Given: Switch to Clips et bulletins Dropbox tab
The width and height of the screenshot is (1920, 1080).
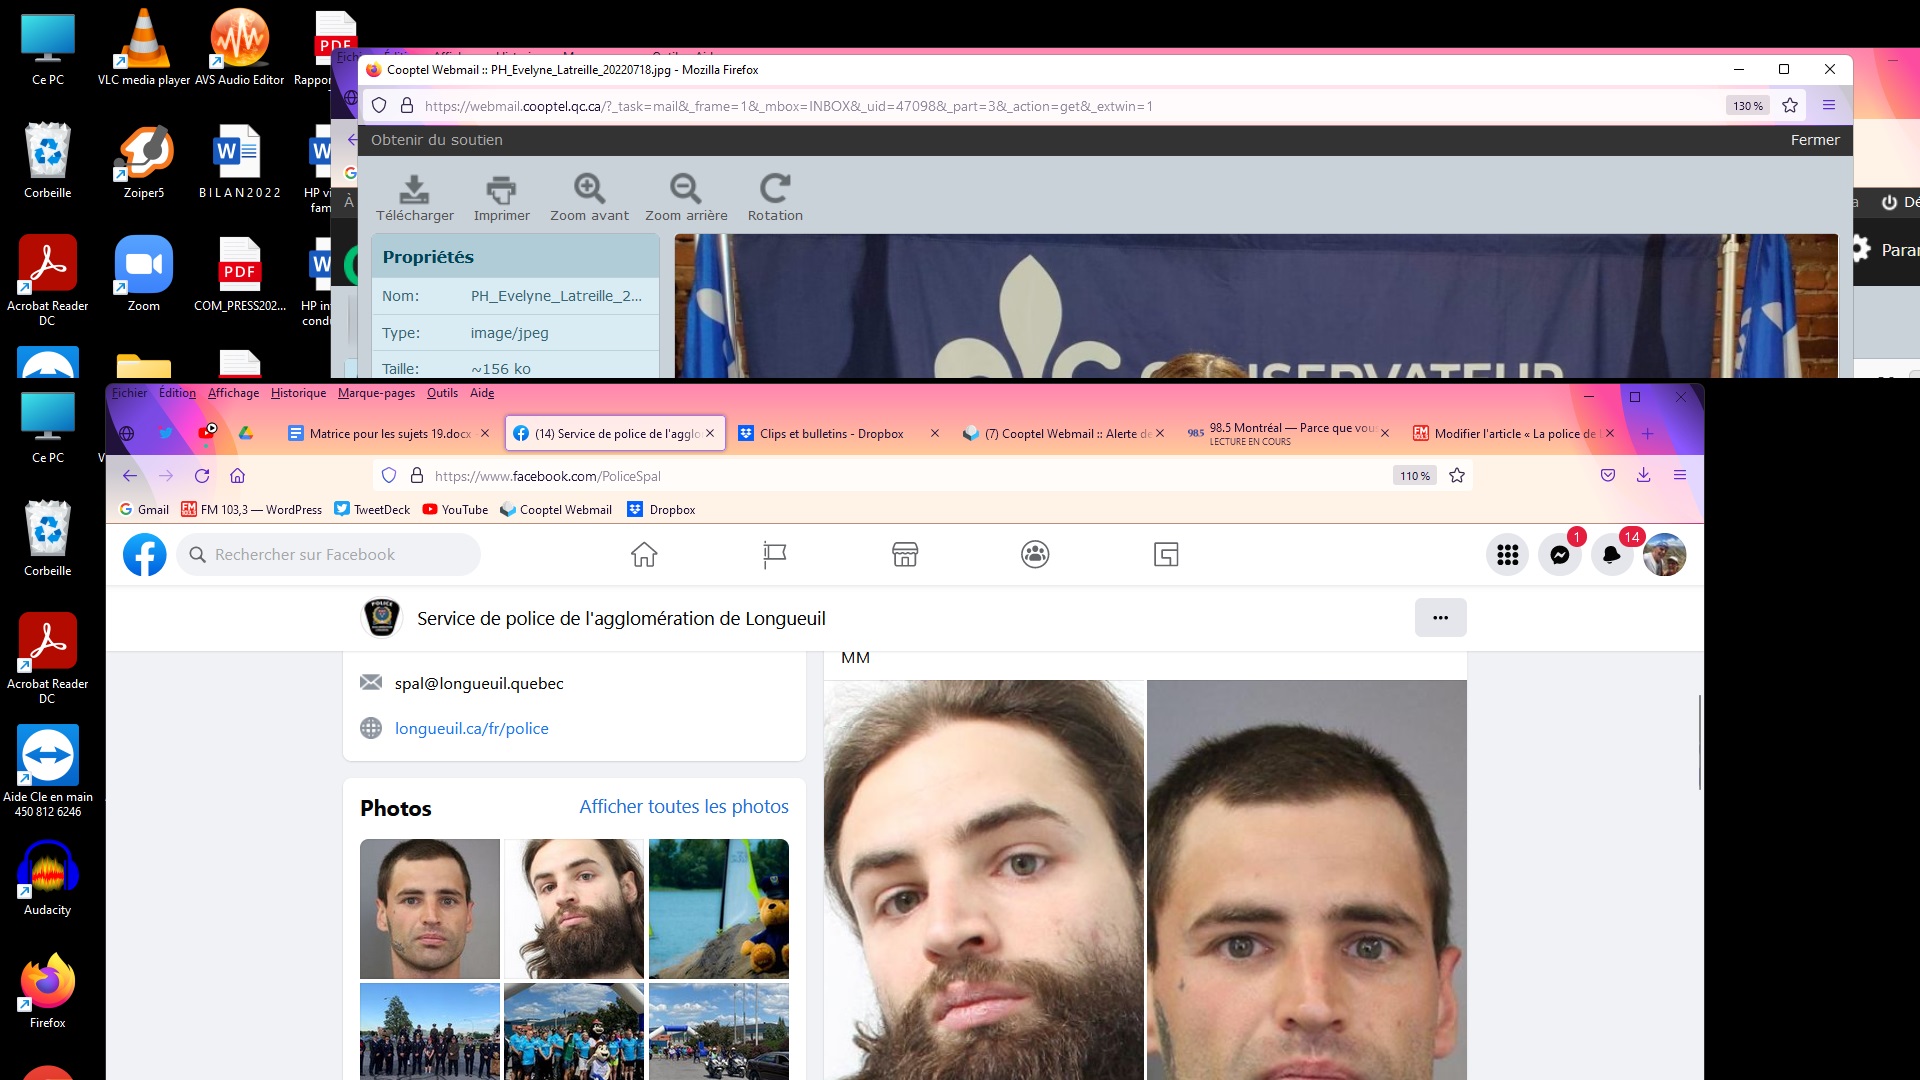Looking at the screenshot, I should click(x=830, y=434).
